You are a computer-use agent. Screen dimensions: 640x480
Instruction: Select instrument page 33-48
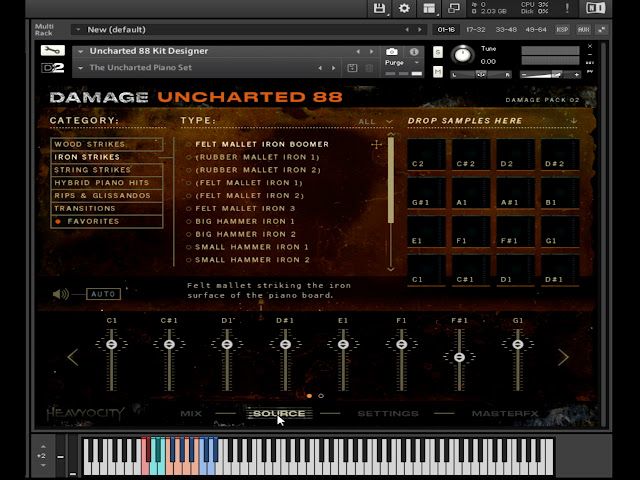[x=506, y=29]
